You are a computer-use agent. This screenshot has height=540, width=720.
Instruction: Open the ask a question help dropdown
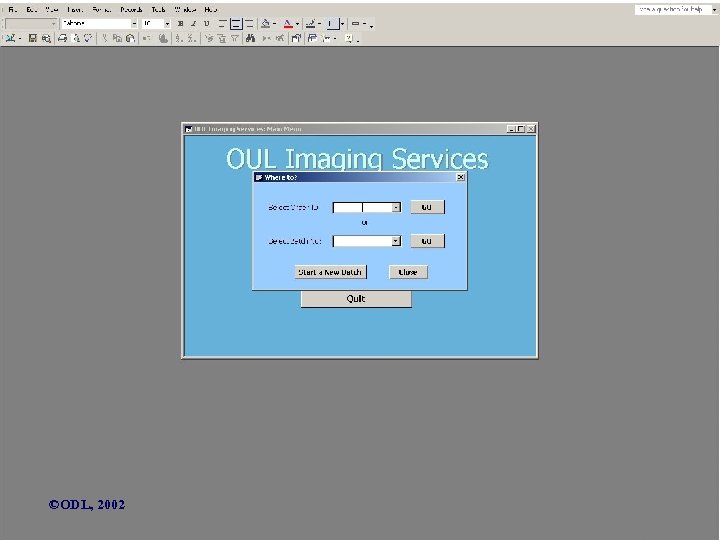click(714, 9)
